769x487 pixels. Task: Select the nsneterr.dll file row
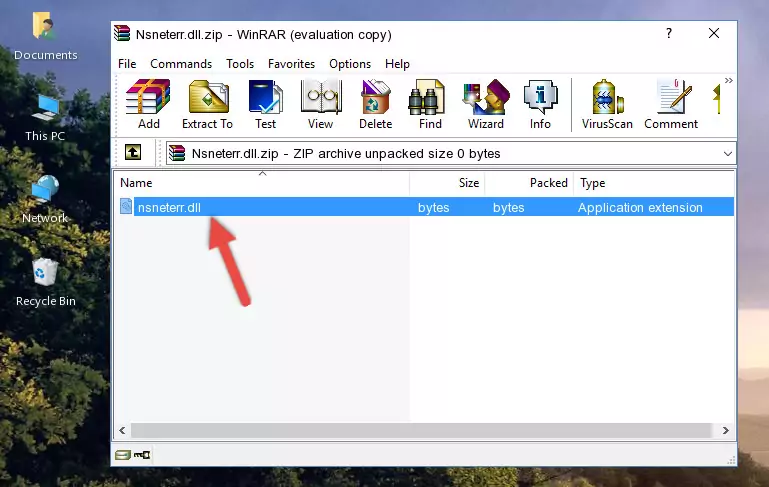coord(425,207)
